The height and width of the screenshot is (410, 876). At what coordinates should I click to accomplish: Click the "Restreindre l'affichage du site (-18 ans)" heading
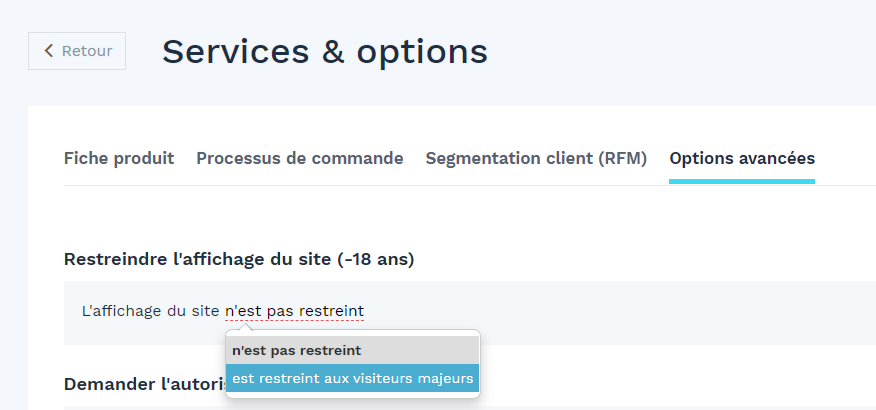coord(239,260)
